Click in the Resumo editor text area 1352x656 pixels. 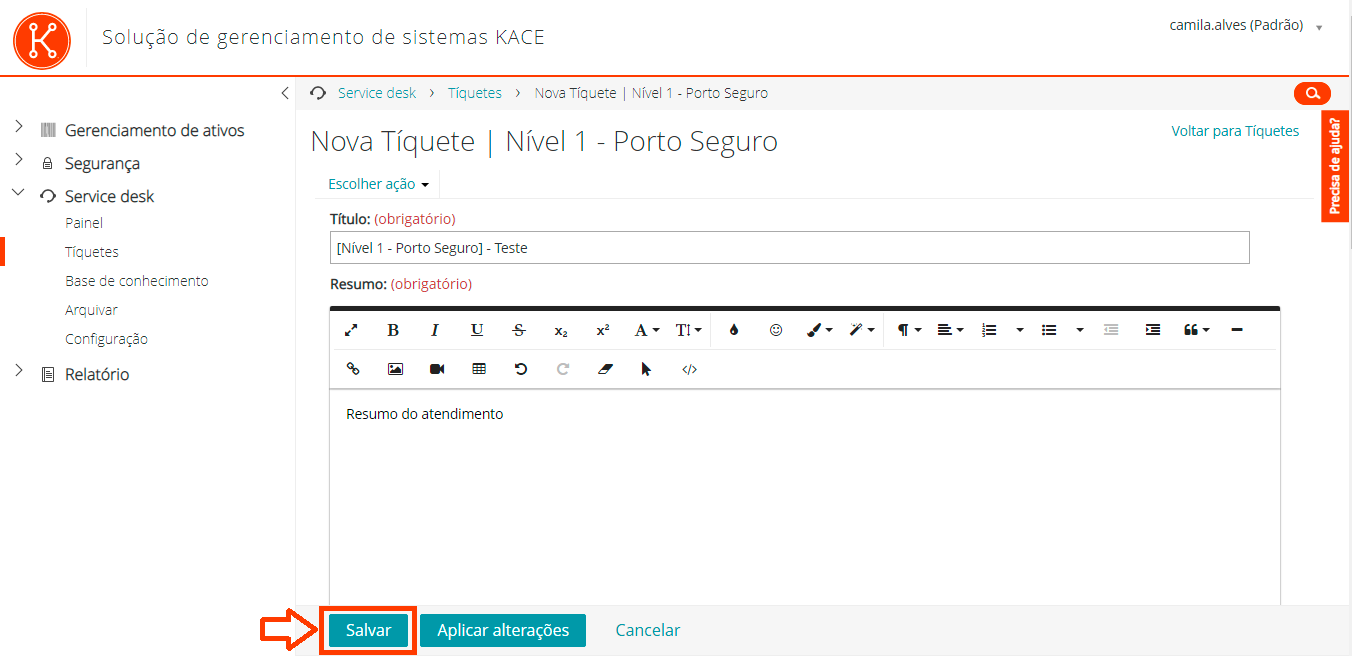click(804, 497)
